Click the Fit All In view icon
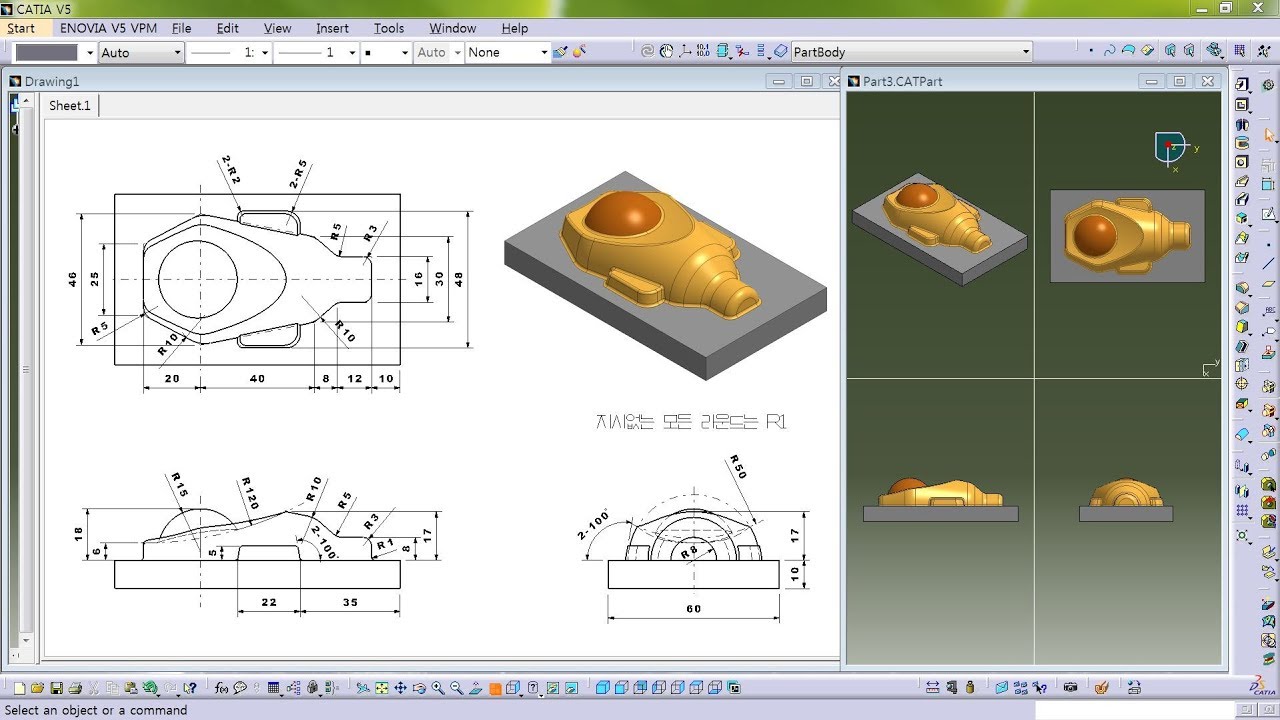The height and width of the screenshot is (720, 1280). 382,688
